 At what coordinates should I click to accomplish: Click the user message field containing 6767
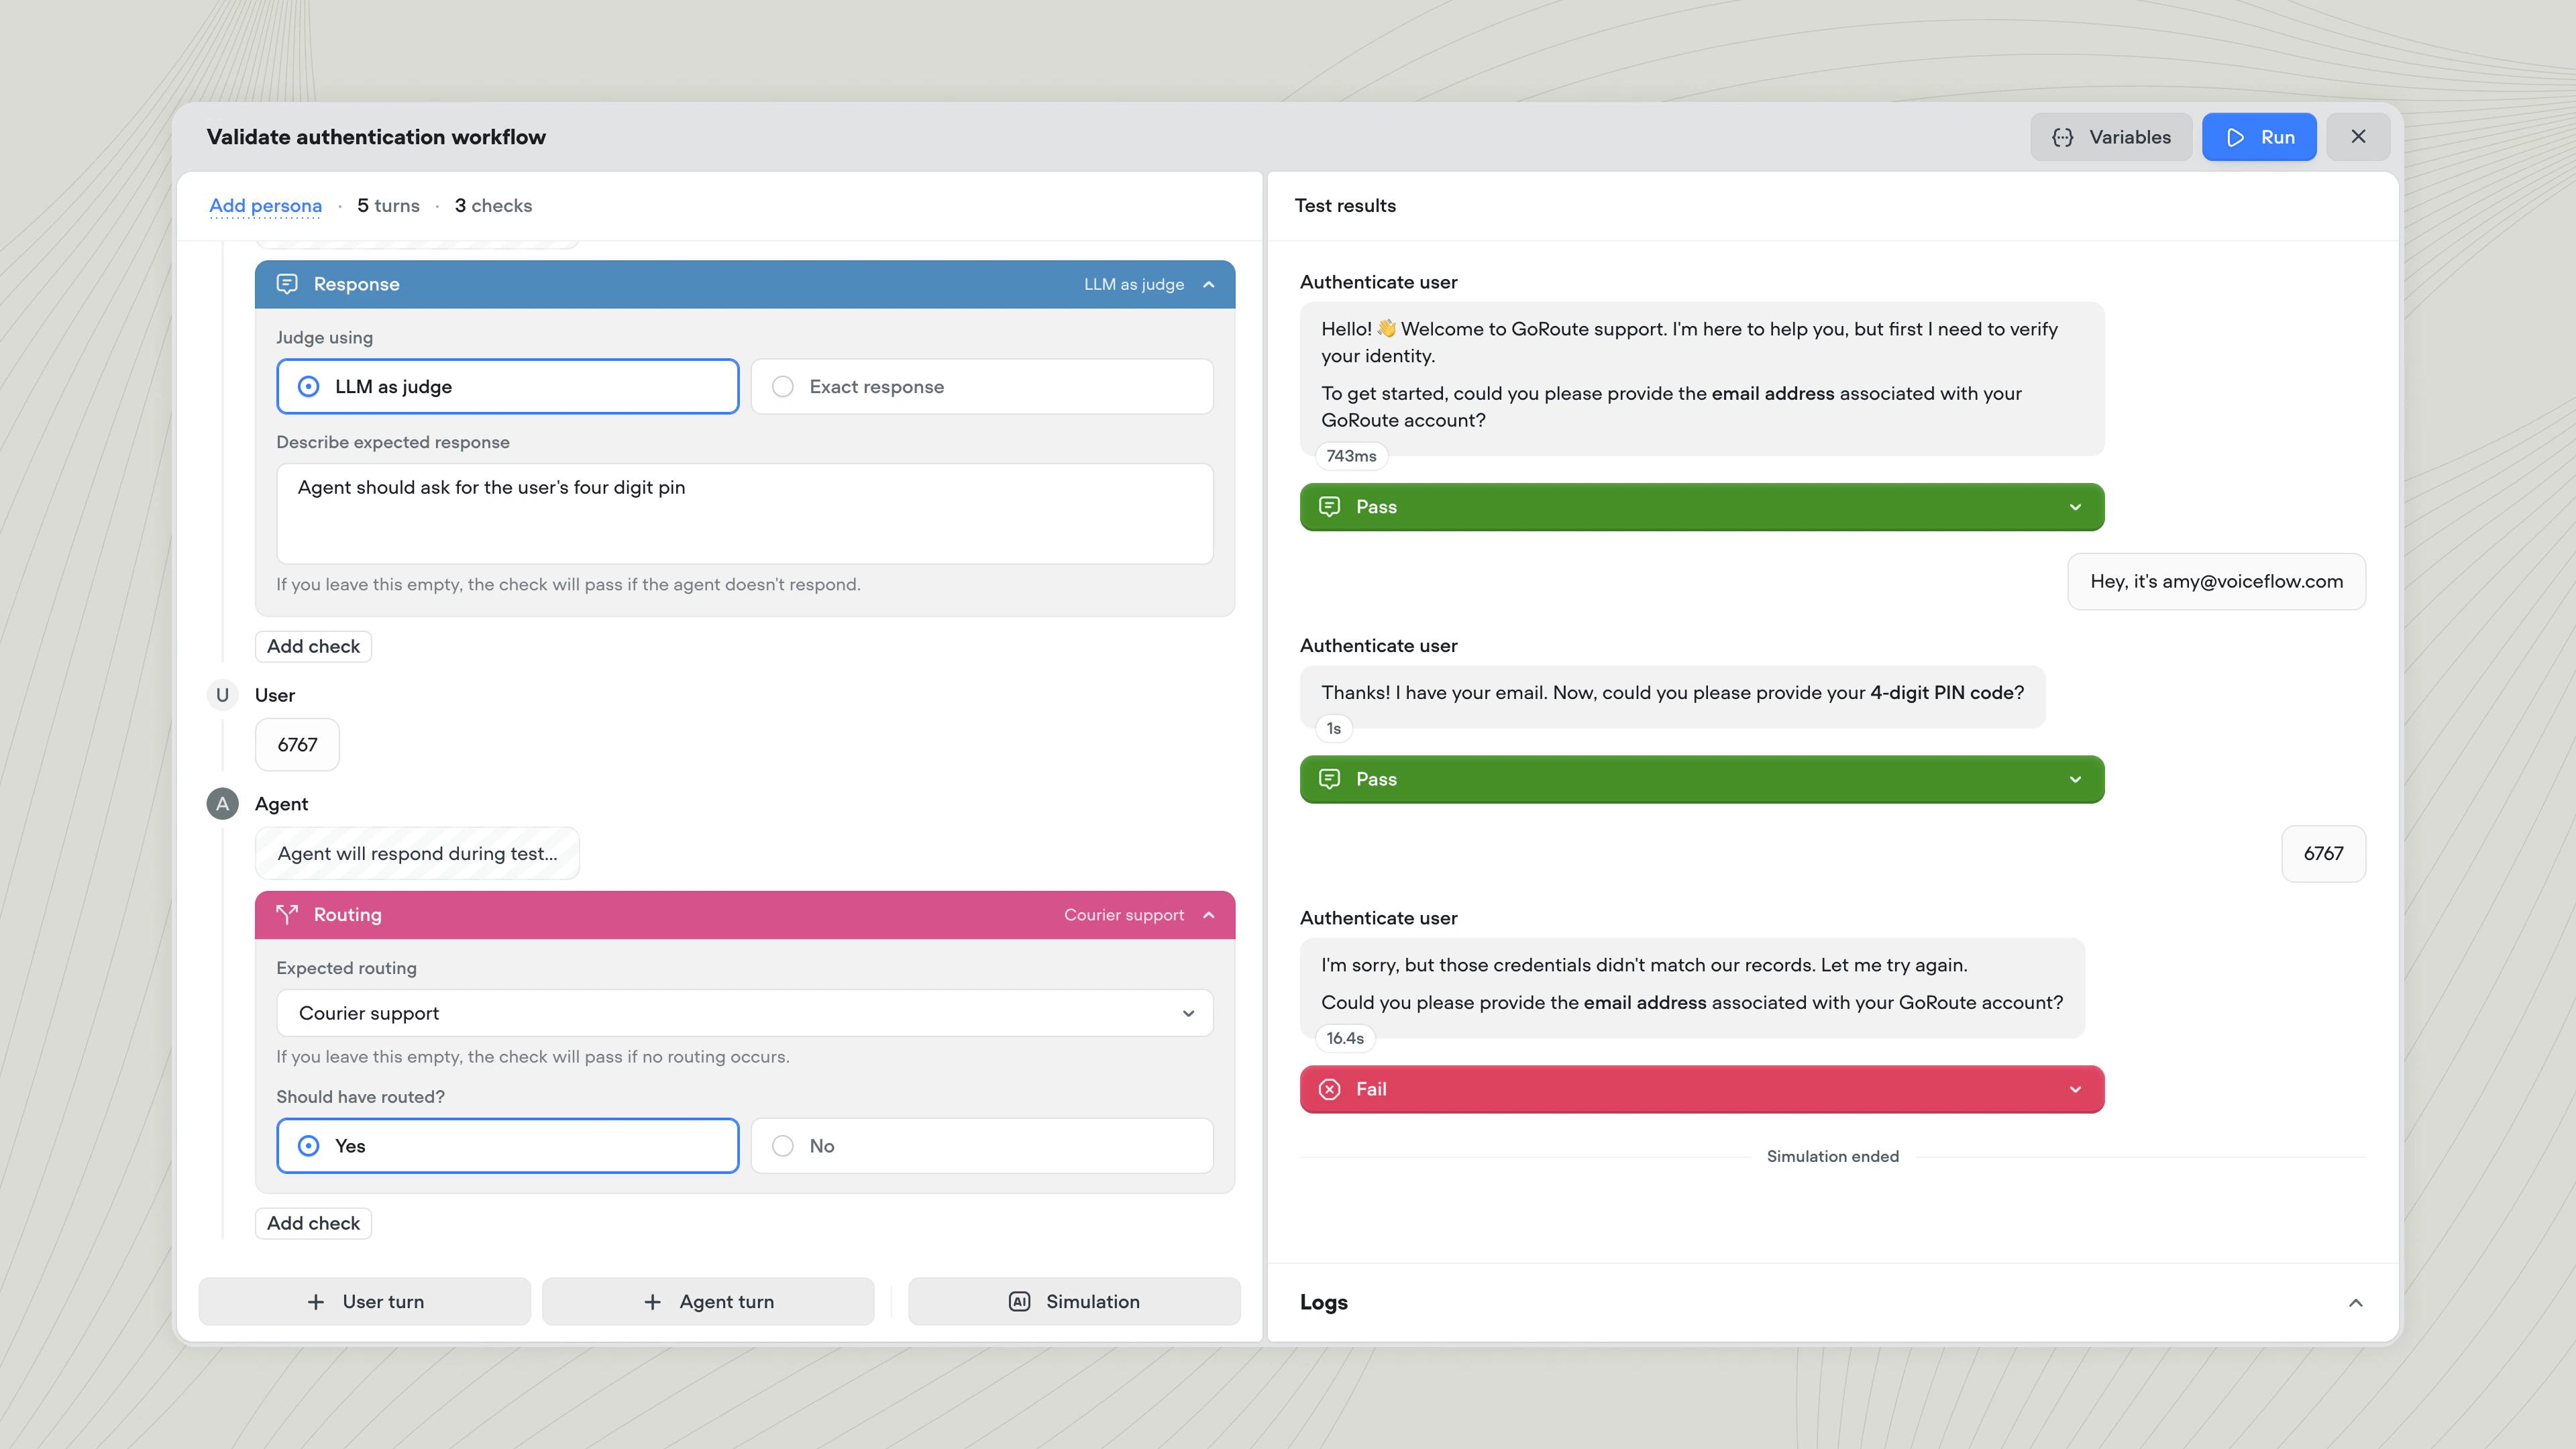coord(297,745)
